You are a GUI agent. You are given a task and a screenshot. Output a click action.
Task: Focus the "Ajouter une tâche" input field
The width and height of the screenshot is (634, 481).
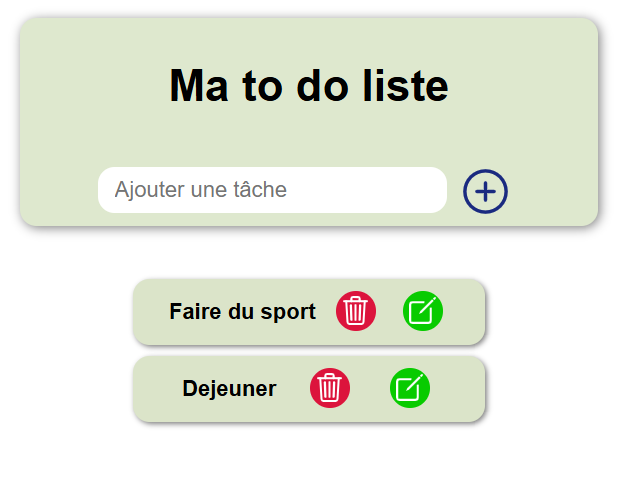pyautogui.click(x=272, y=190)
